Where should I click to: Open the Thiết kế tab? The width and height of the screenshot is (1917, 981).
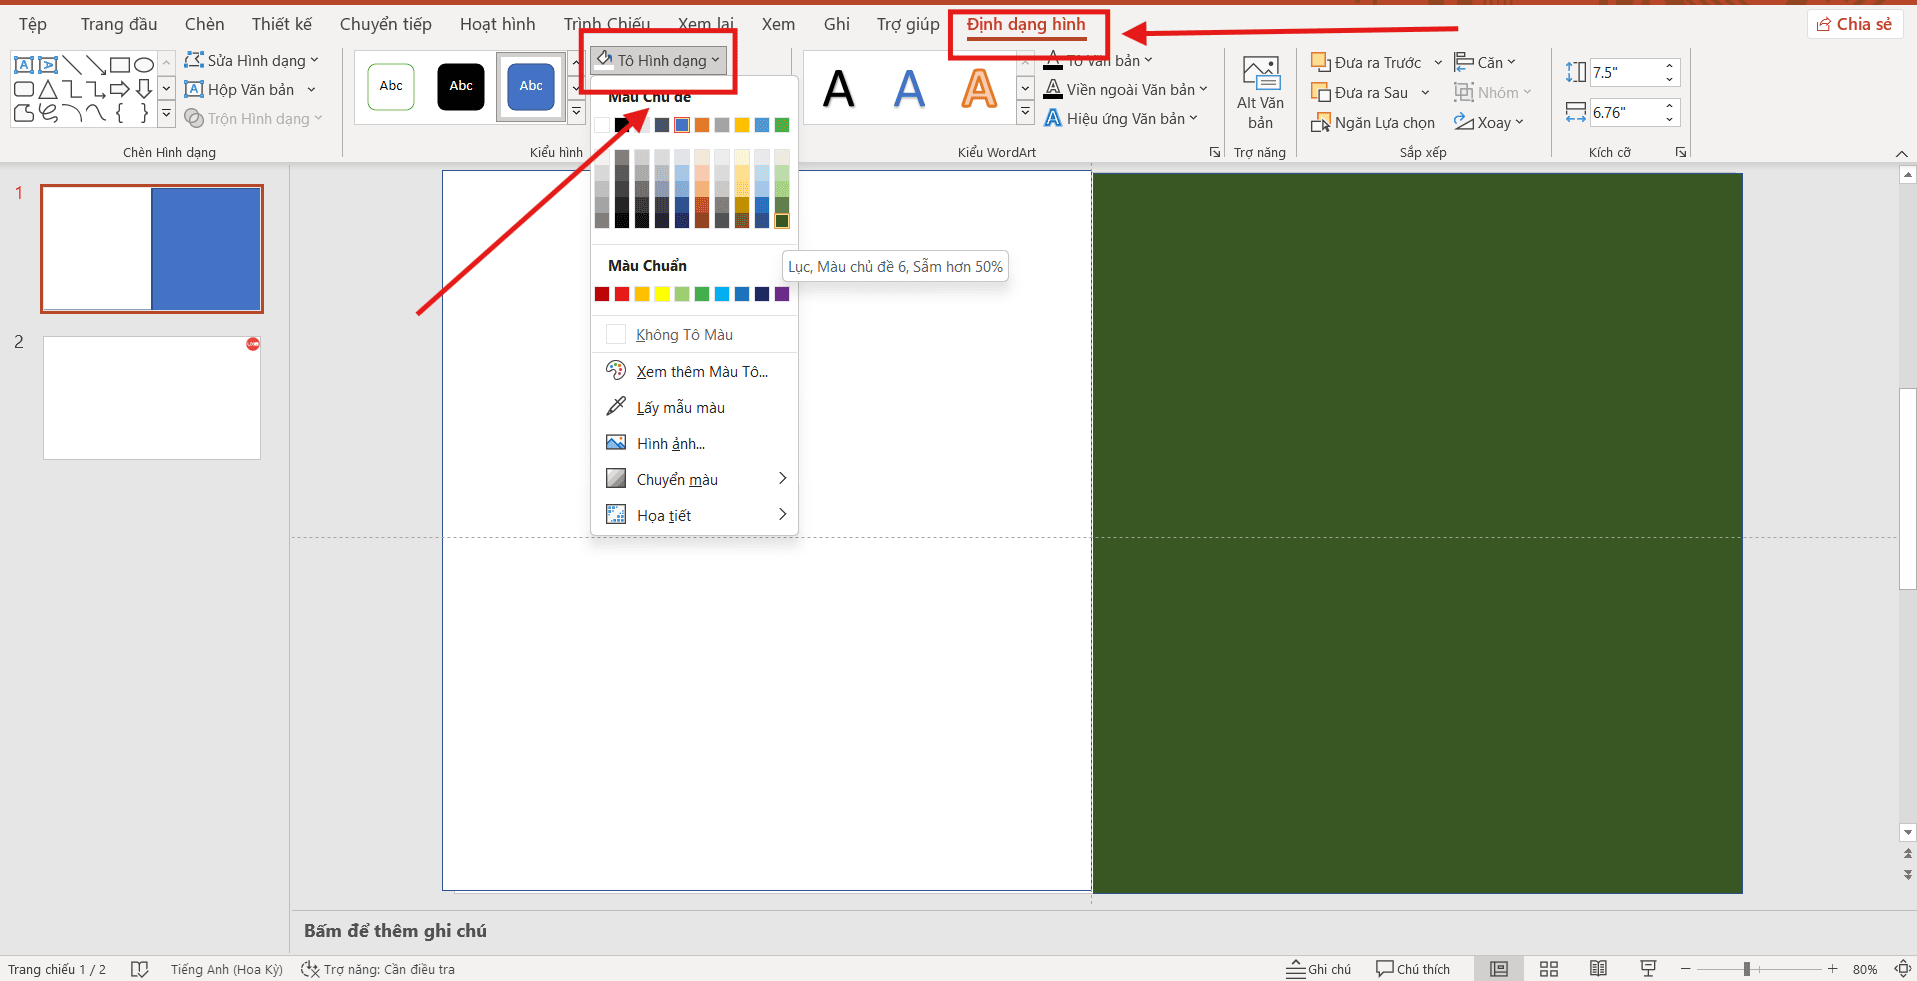coord(281,24)
